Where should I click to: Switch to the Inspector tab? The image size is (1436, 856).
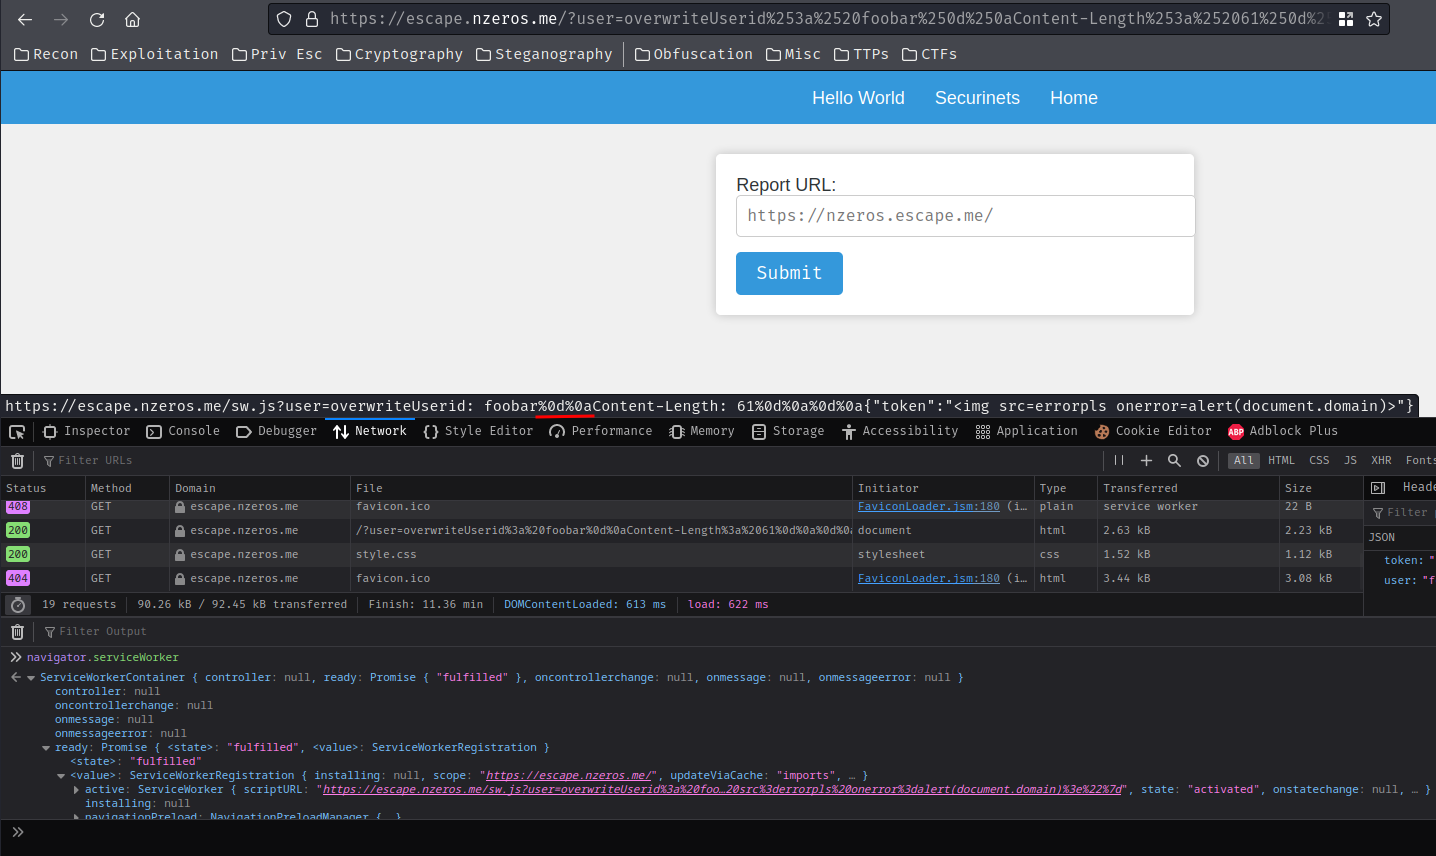point(87,432)
